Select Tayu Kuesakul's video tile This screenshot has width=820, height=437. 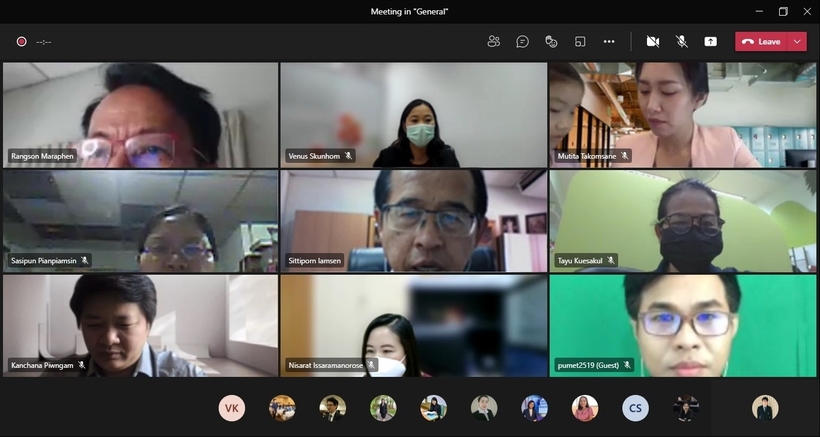coord(682,221)
